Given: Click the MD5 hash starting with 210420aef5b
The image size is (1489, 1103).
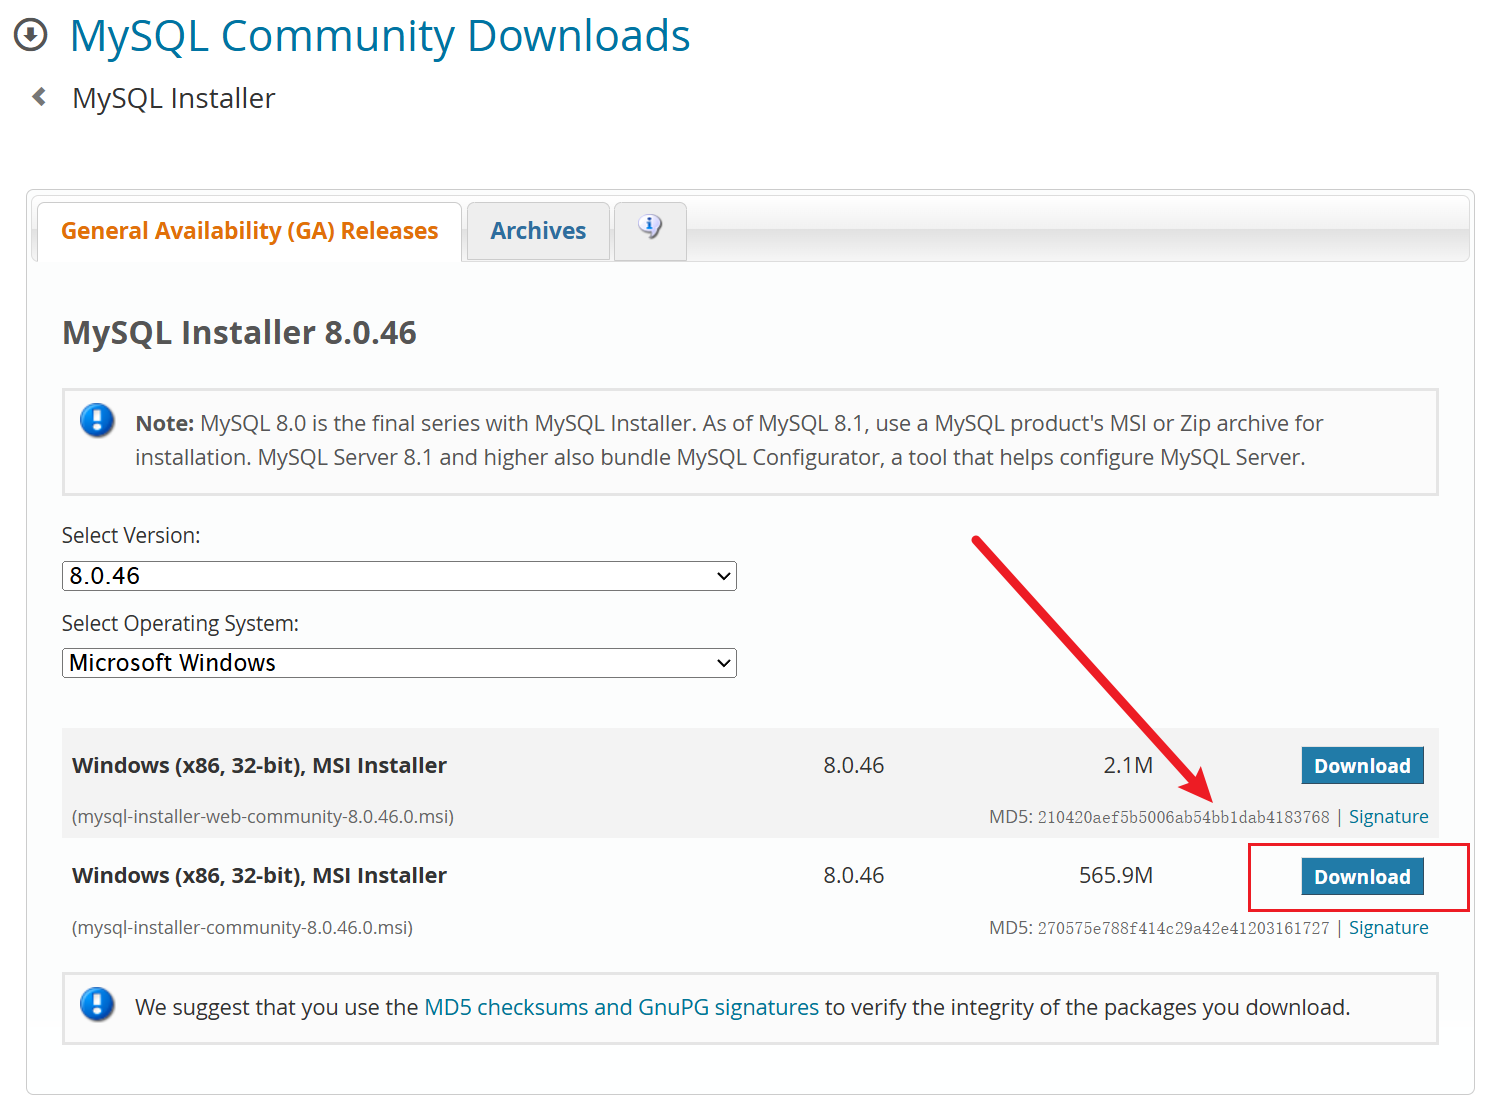Looking at the screenshot, I should click(1183, 817).
